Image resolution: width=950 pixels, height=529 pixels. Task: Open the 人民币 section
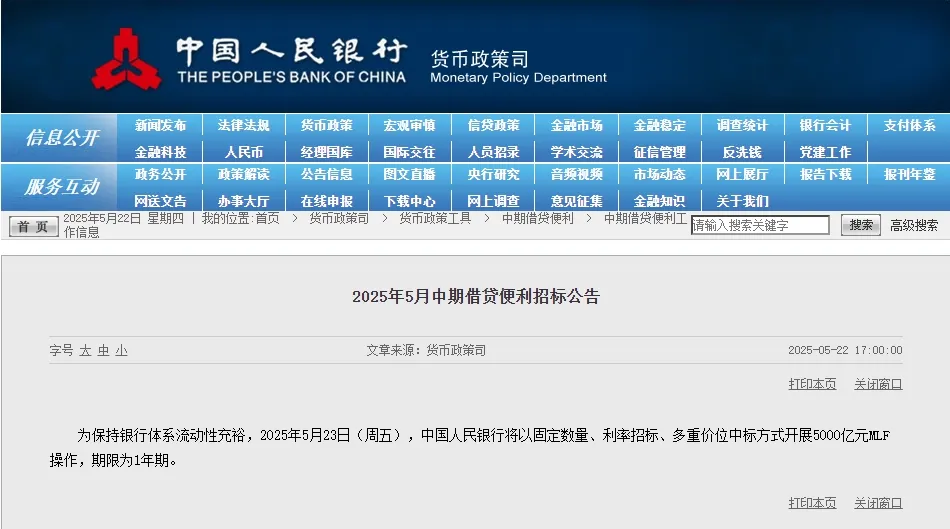pos(244,152)
